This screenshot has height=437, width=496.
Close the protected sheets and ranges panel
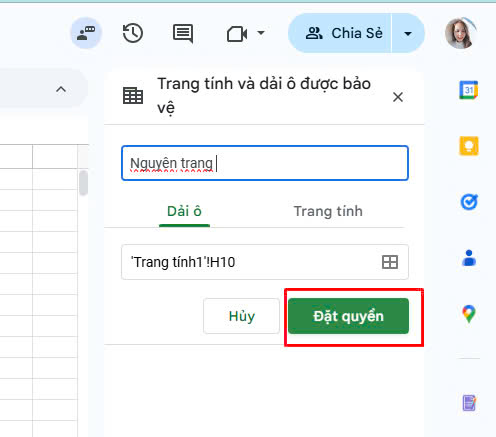pyautogui.click(x=398, y=97)
